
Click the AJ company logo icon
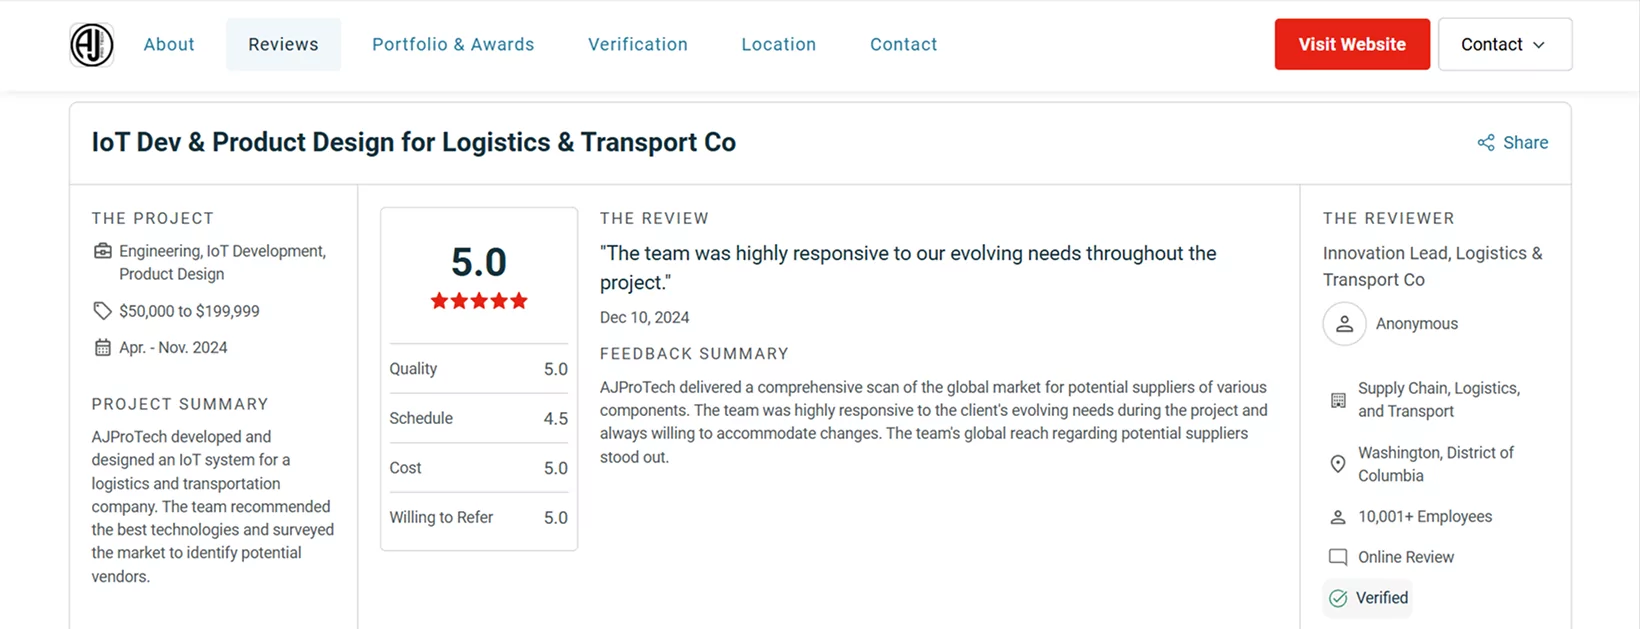click(x=91, y=45)
